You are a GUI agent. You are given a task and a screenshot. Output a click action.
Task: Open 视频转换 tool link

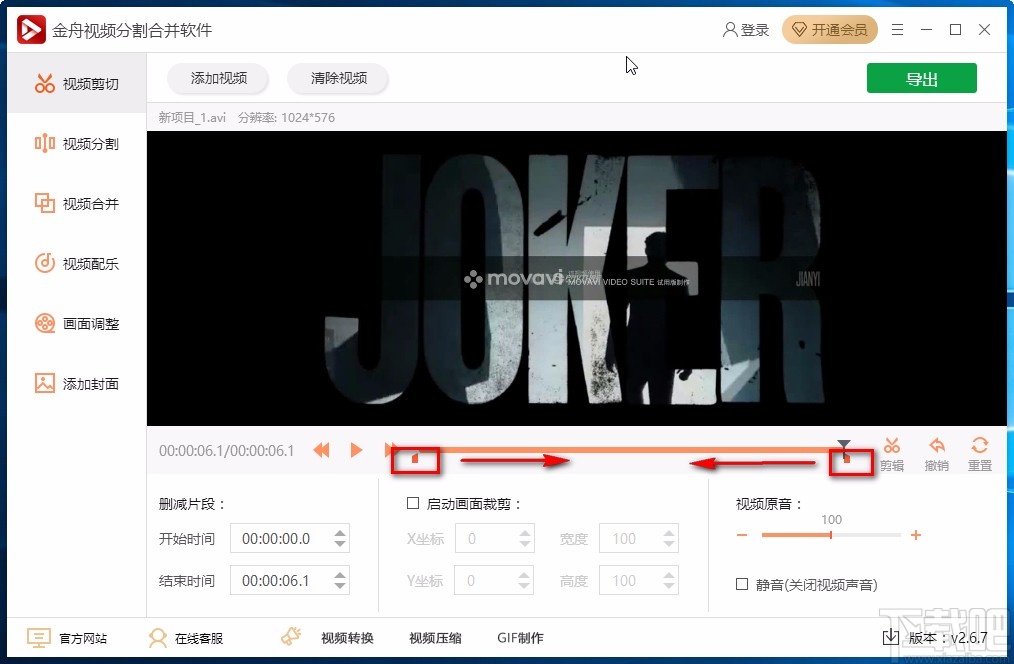(347, 638)
